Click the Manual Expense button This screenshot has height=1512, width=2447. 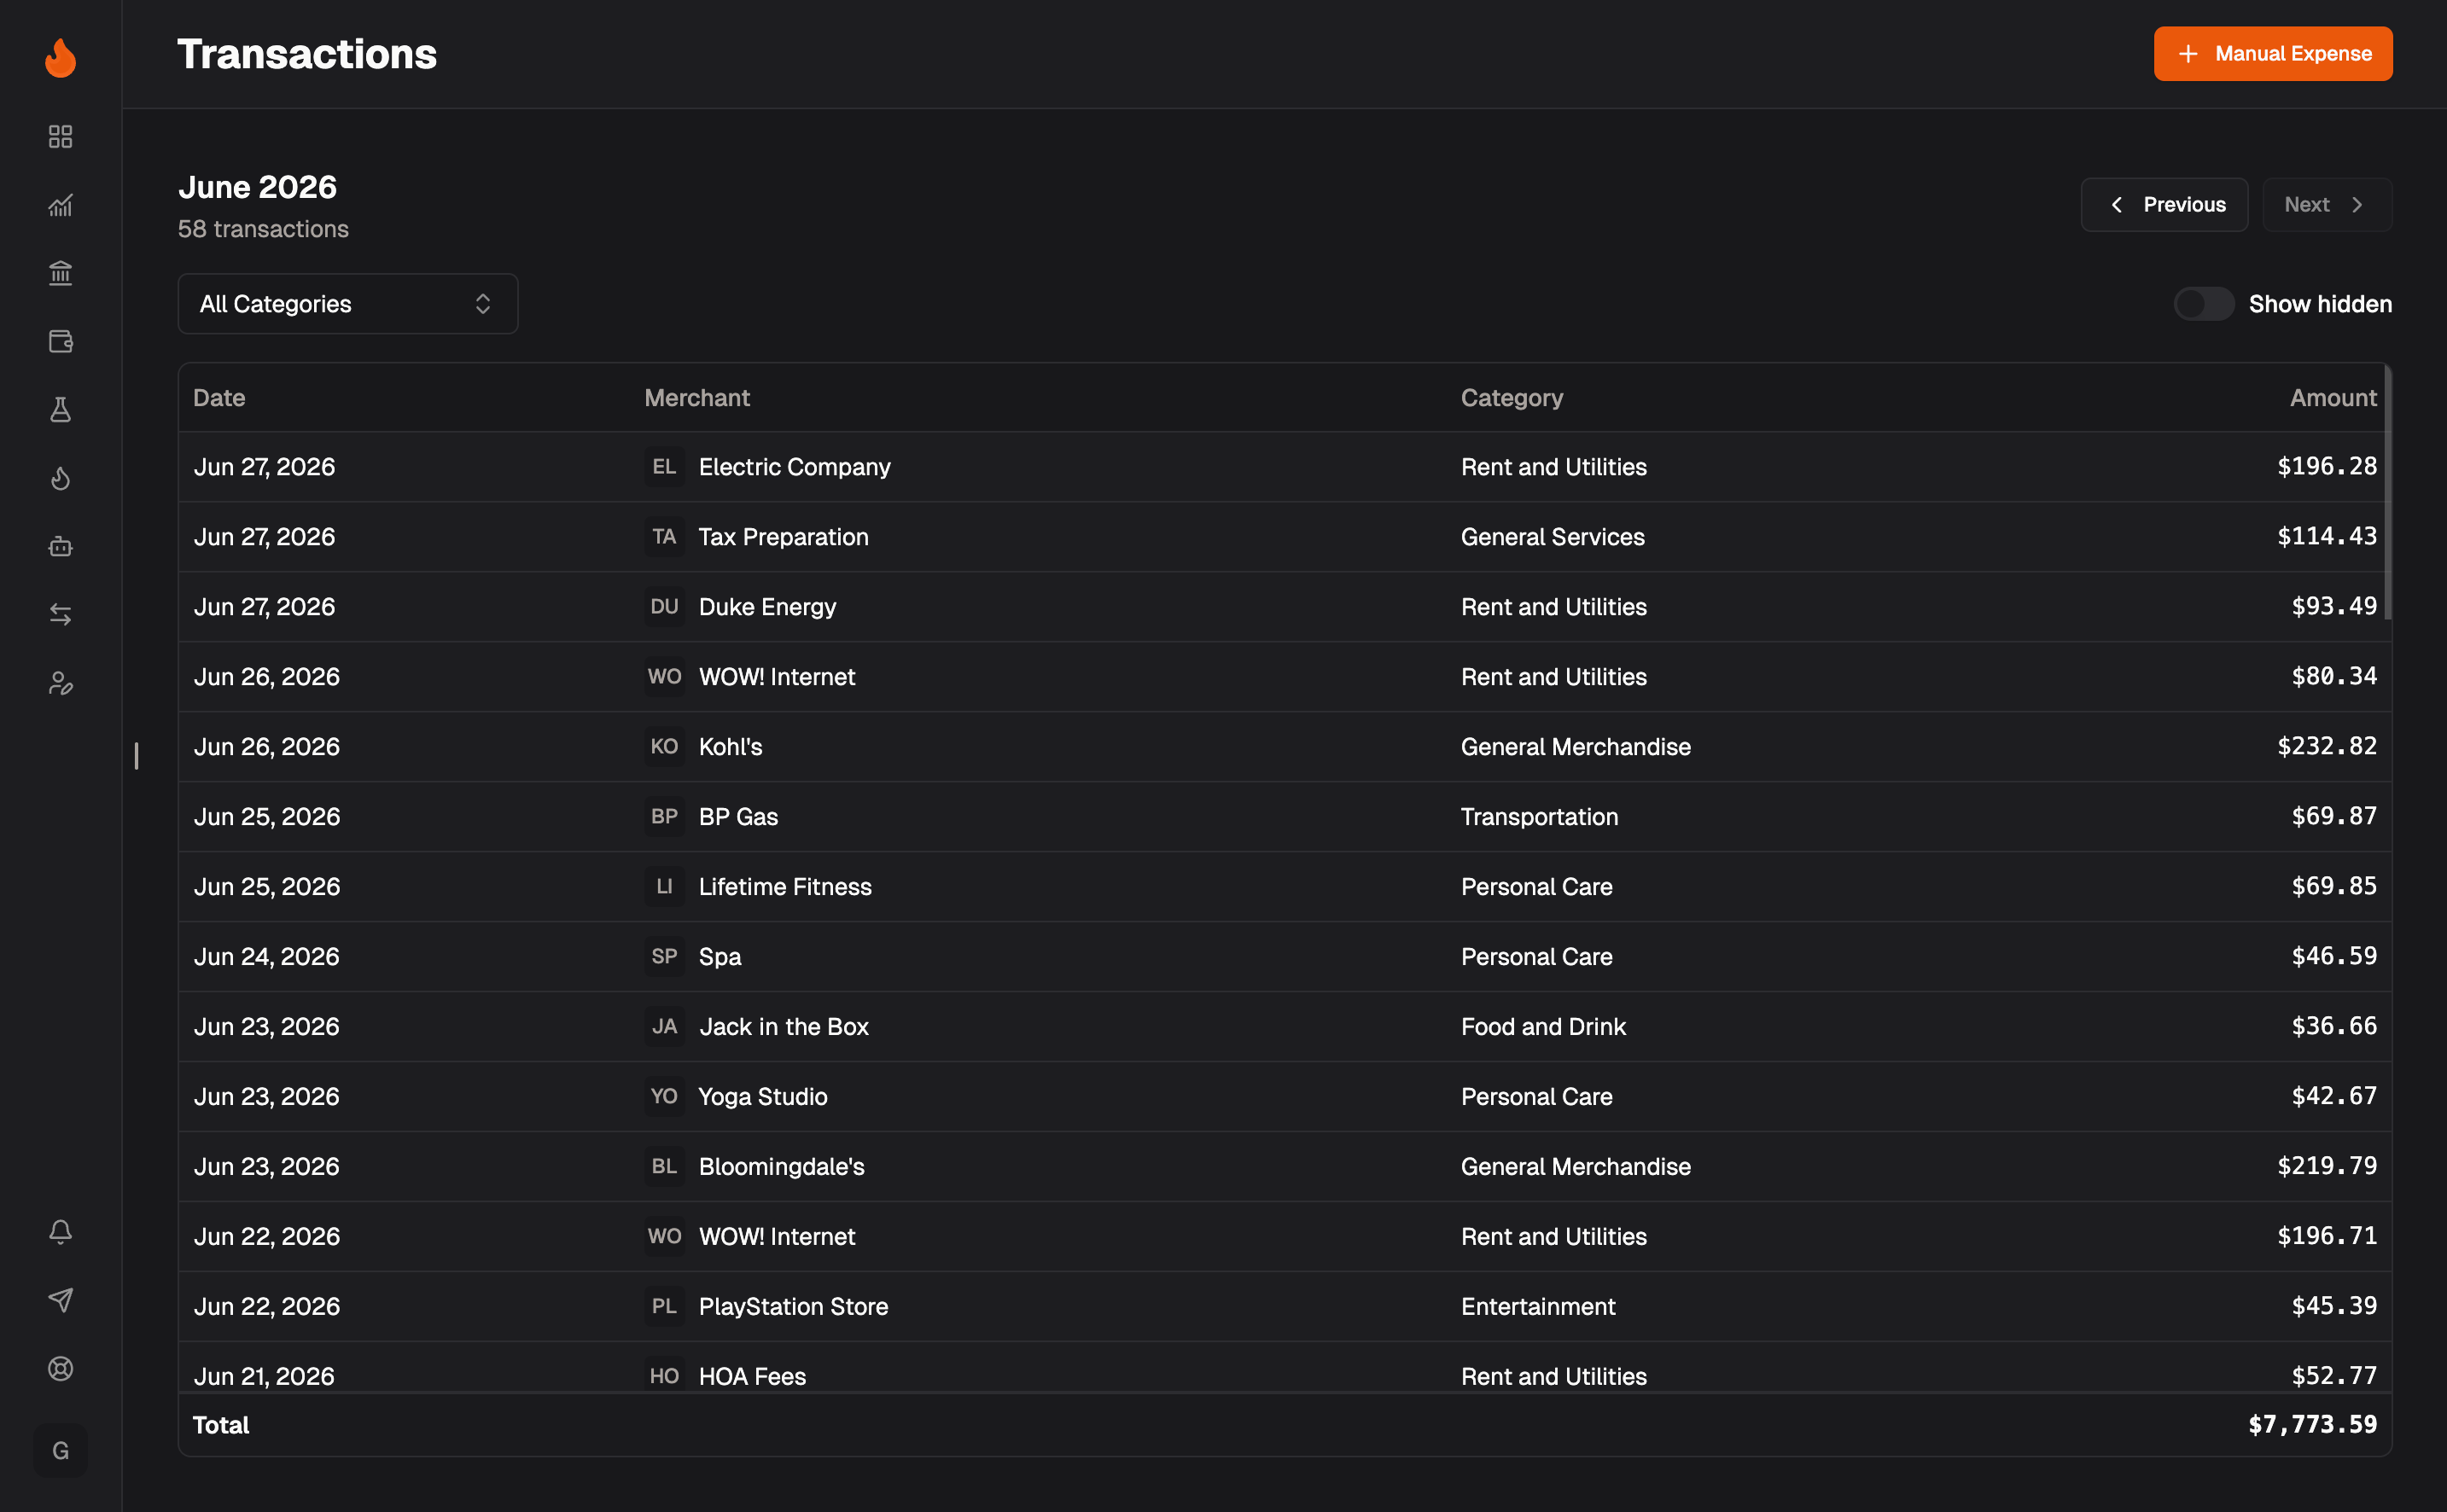pyautogui.click(x=2272, y=54)
